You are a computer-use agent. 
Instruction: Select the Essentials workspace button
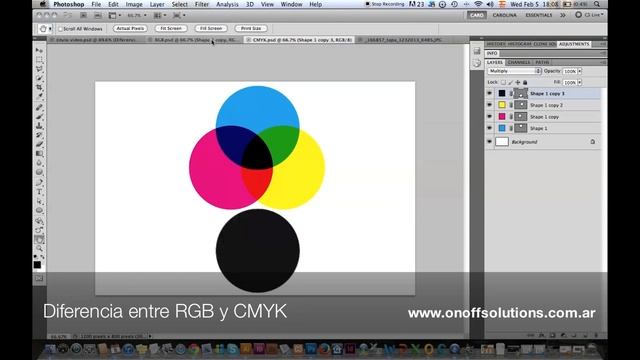click(539, 15)
